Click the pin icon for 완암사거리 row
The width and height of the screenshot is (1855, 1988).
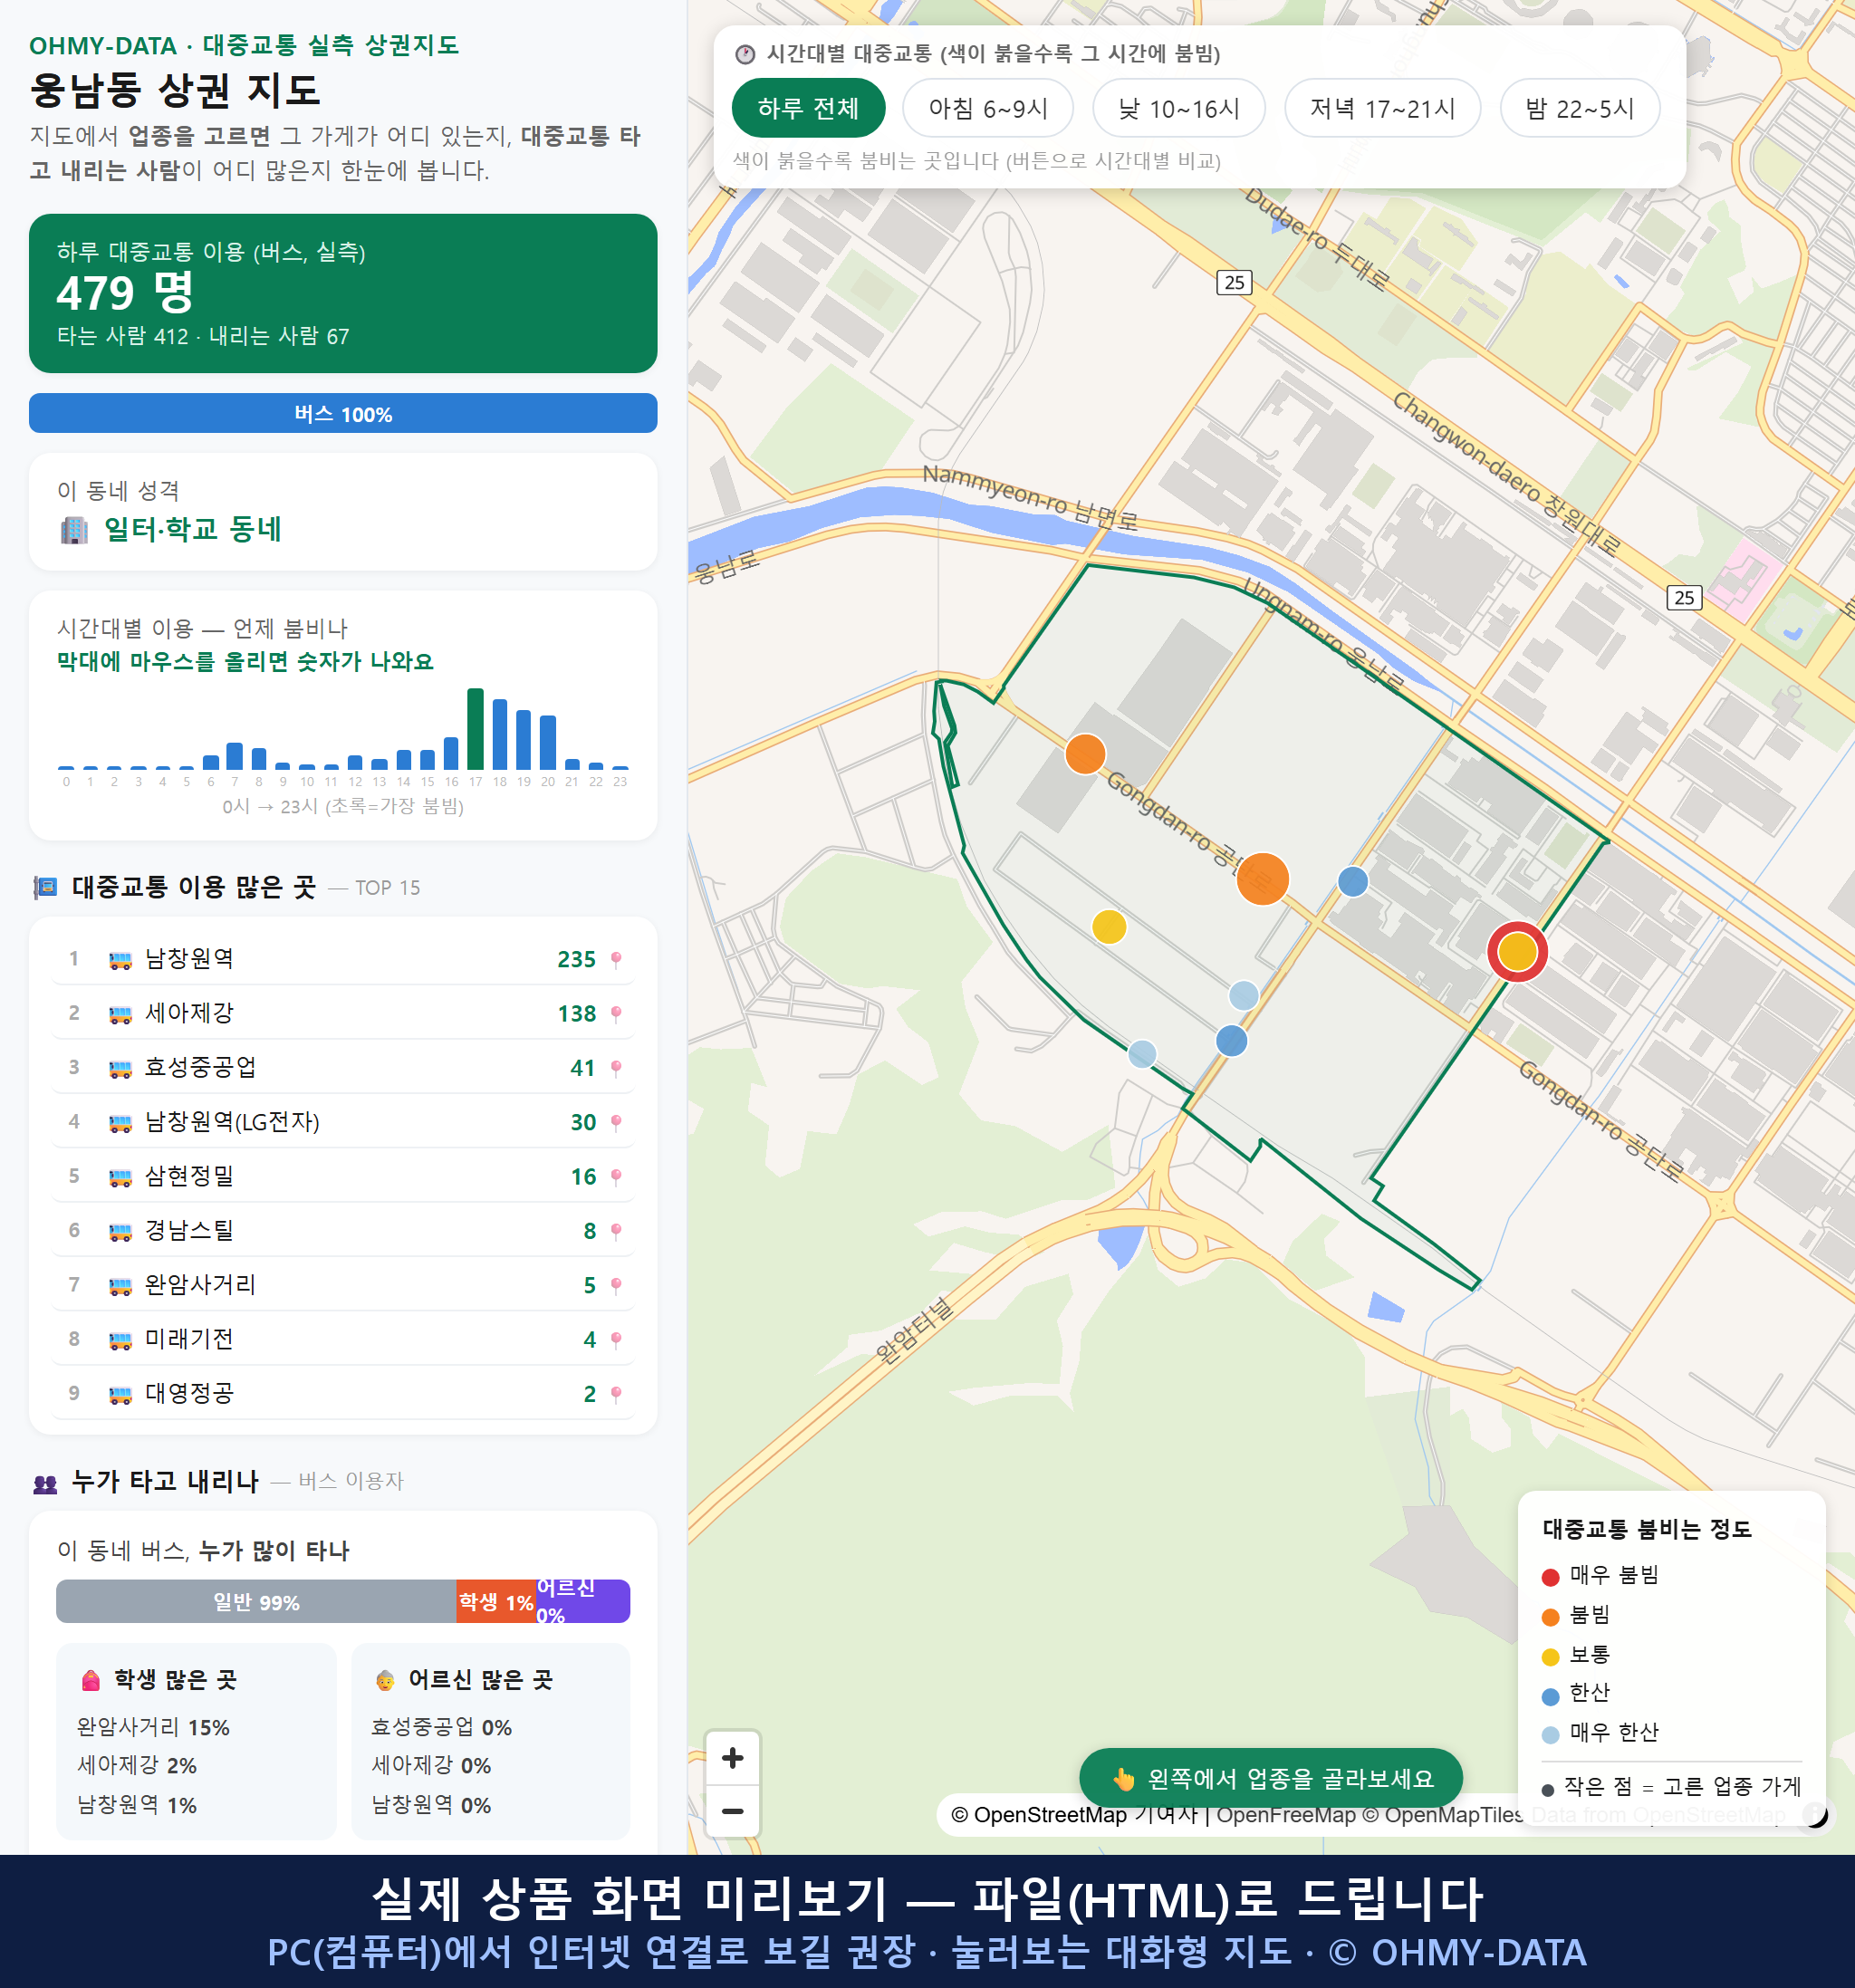(616, 1285)
